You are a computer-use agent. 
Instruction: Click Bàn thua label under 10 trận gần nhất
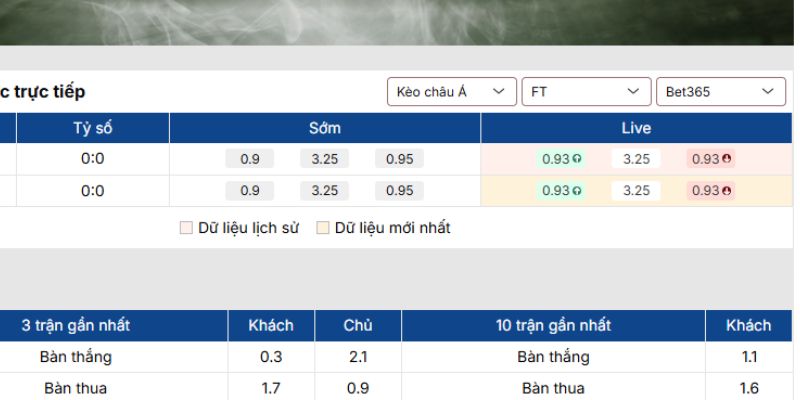point(554,388)
